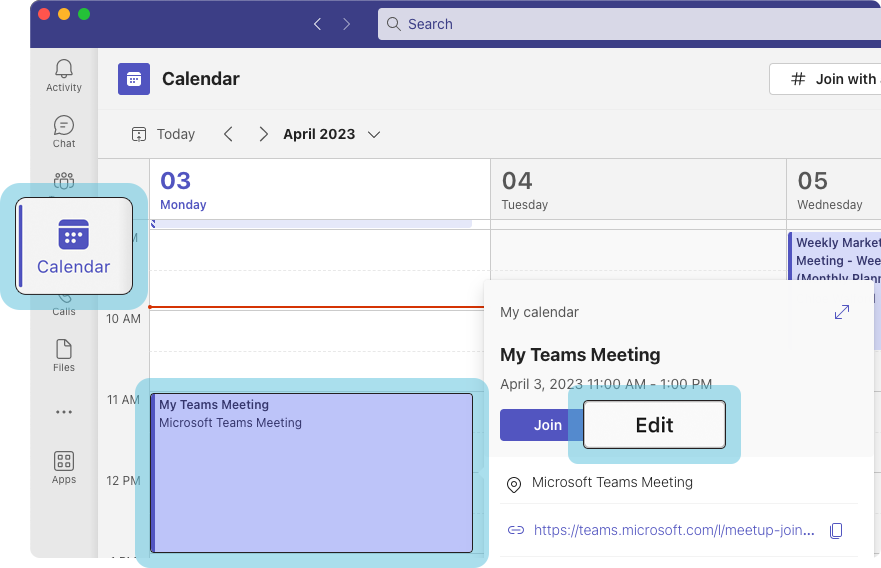Open Apps from the sidebar

click(x=63, y=467)
